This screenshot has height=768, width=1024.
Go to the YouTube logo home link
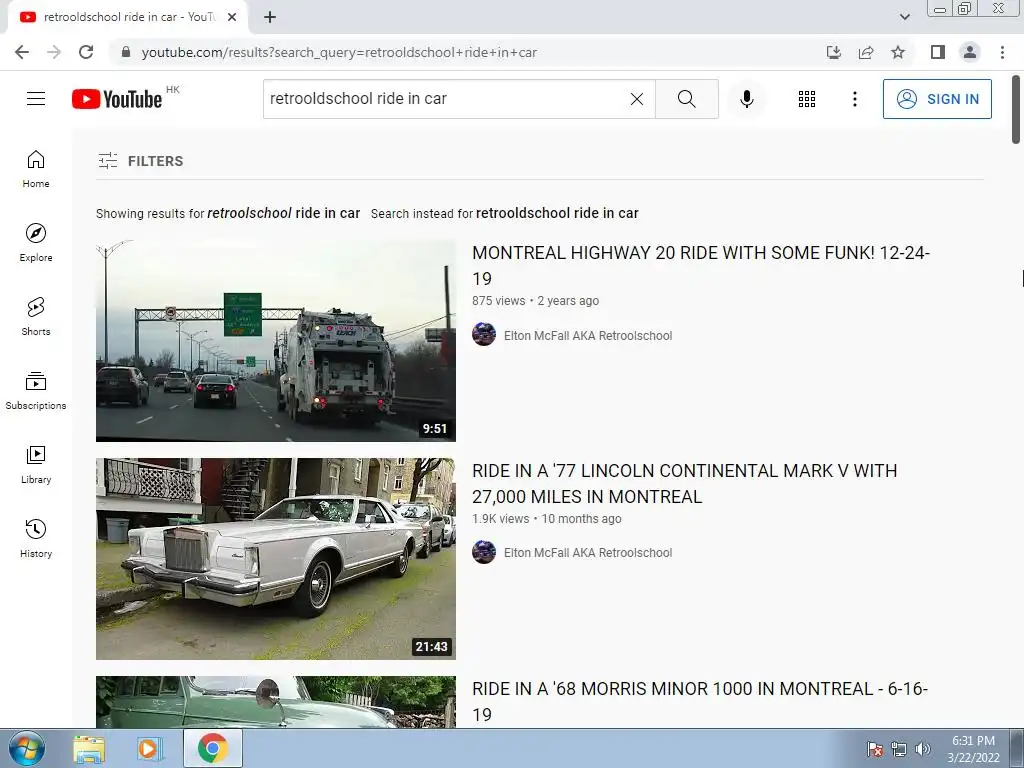(x=117, y=99)
